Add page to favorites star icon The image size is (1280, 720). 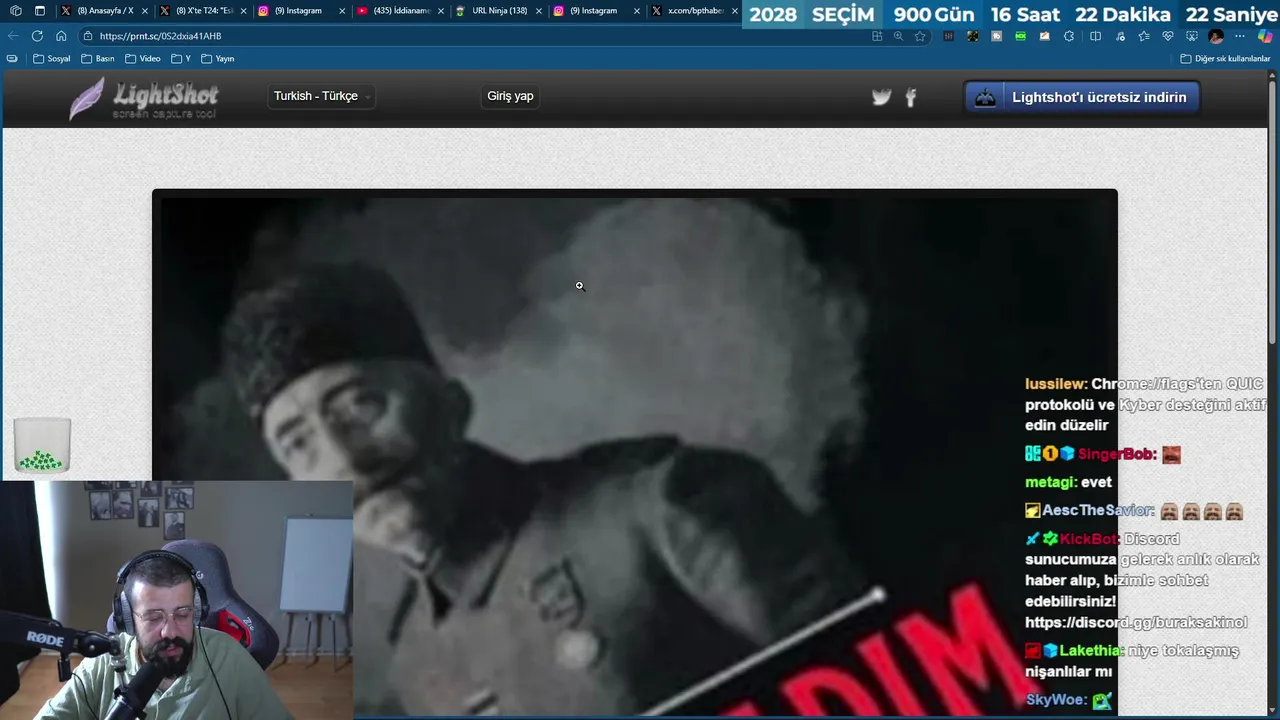tap(920, 36)
